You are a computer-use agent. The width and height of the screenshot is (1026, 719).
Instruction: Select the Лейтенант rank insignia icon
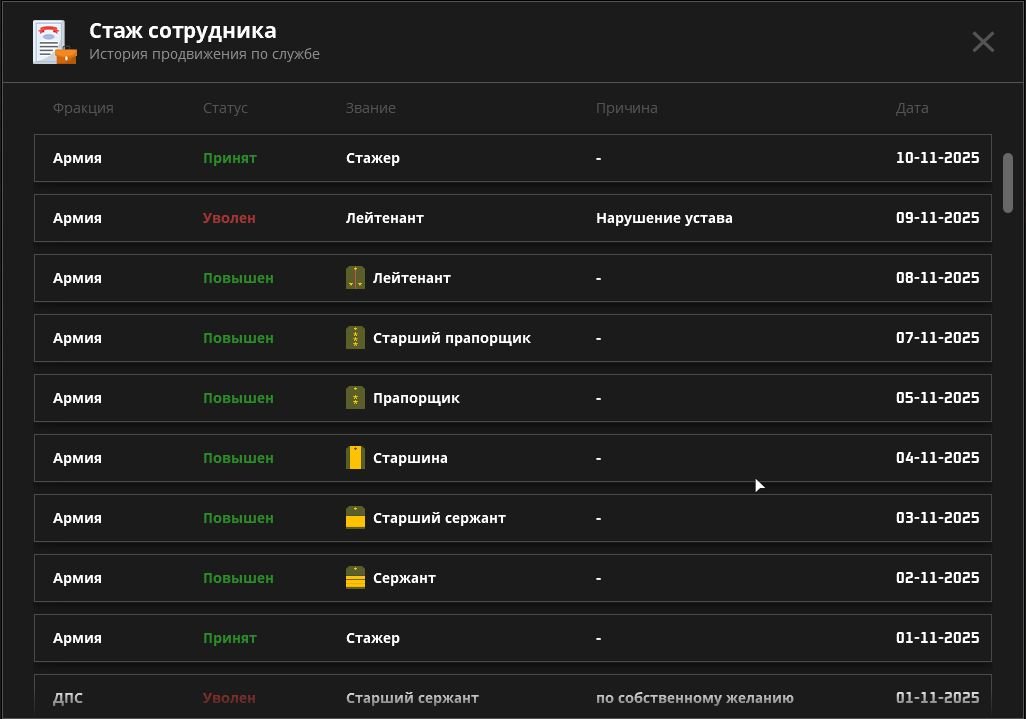(354, 277)
